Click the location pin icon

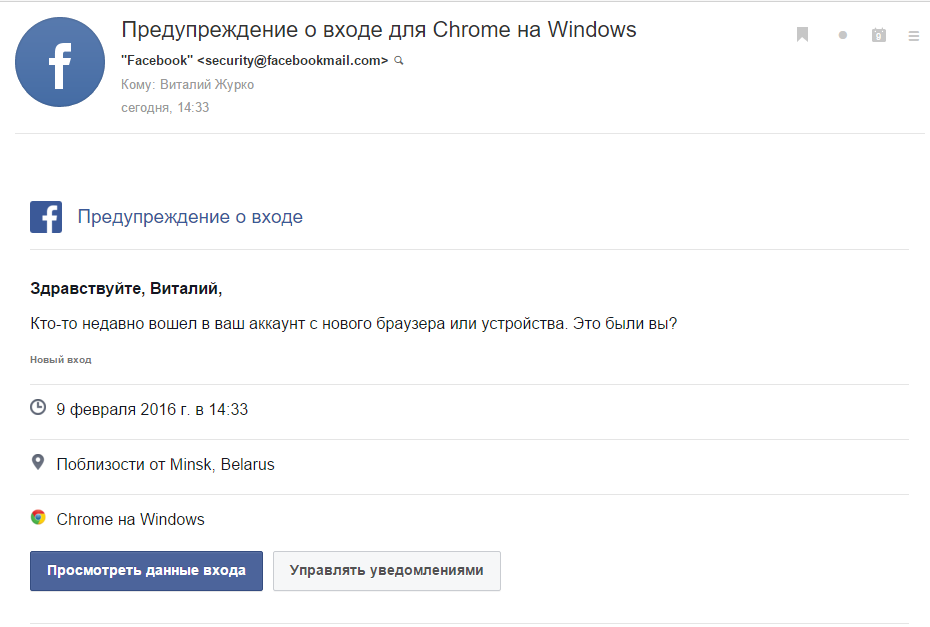38,463
